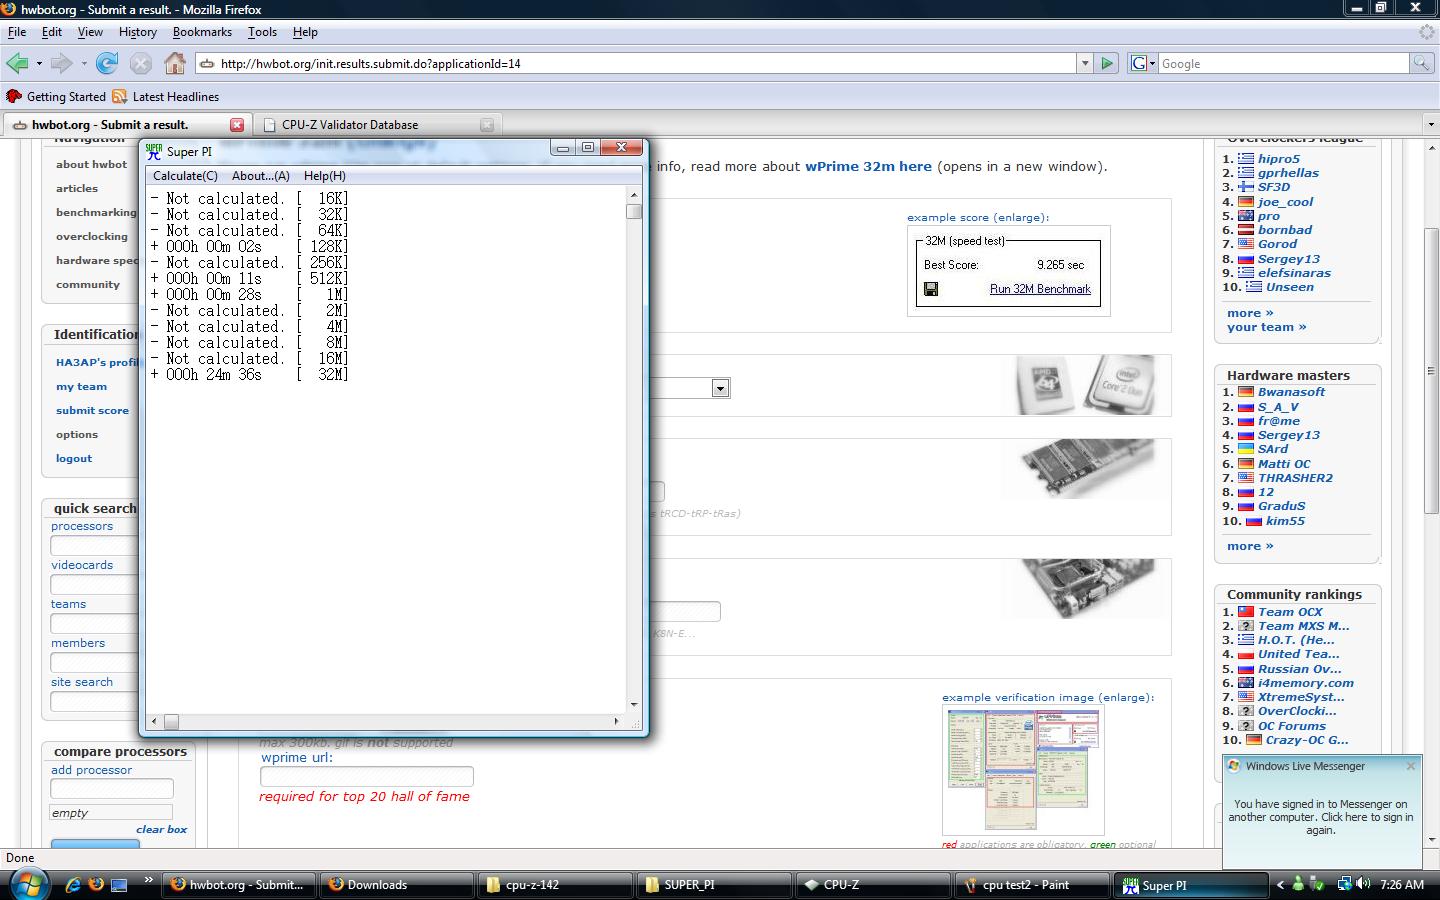The width and height of the screenshot is (1440, 900).
Task: Switch to CPU-Z taskbar button
Action: pos(872,885)
